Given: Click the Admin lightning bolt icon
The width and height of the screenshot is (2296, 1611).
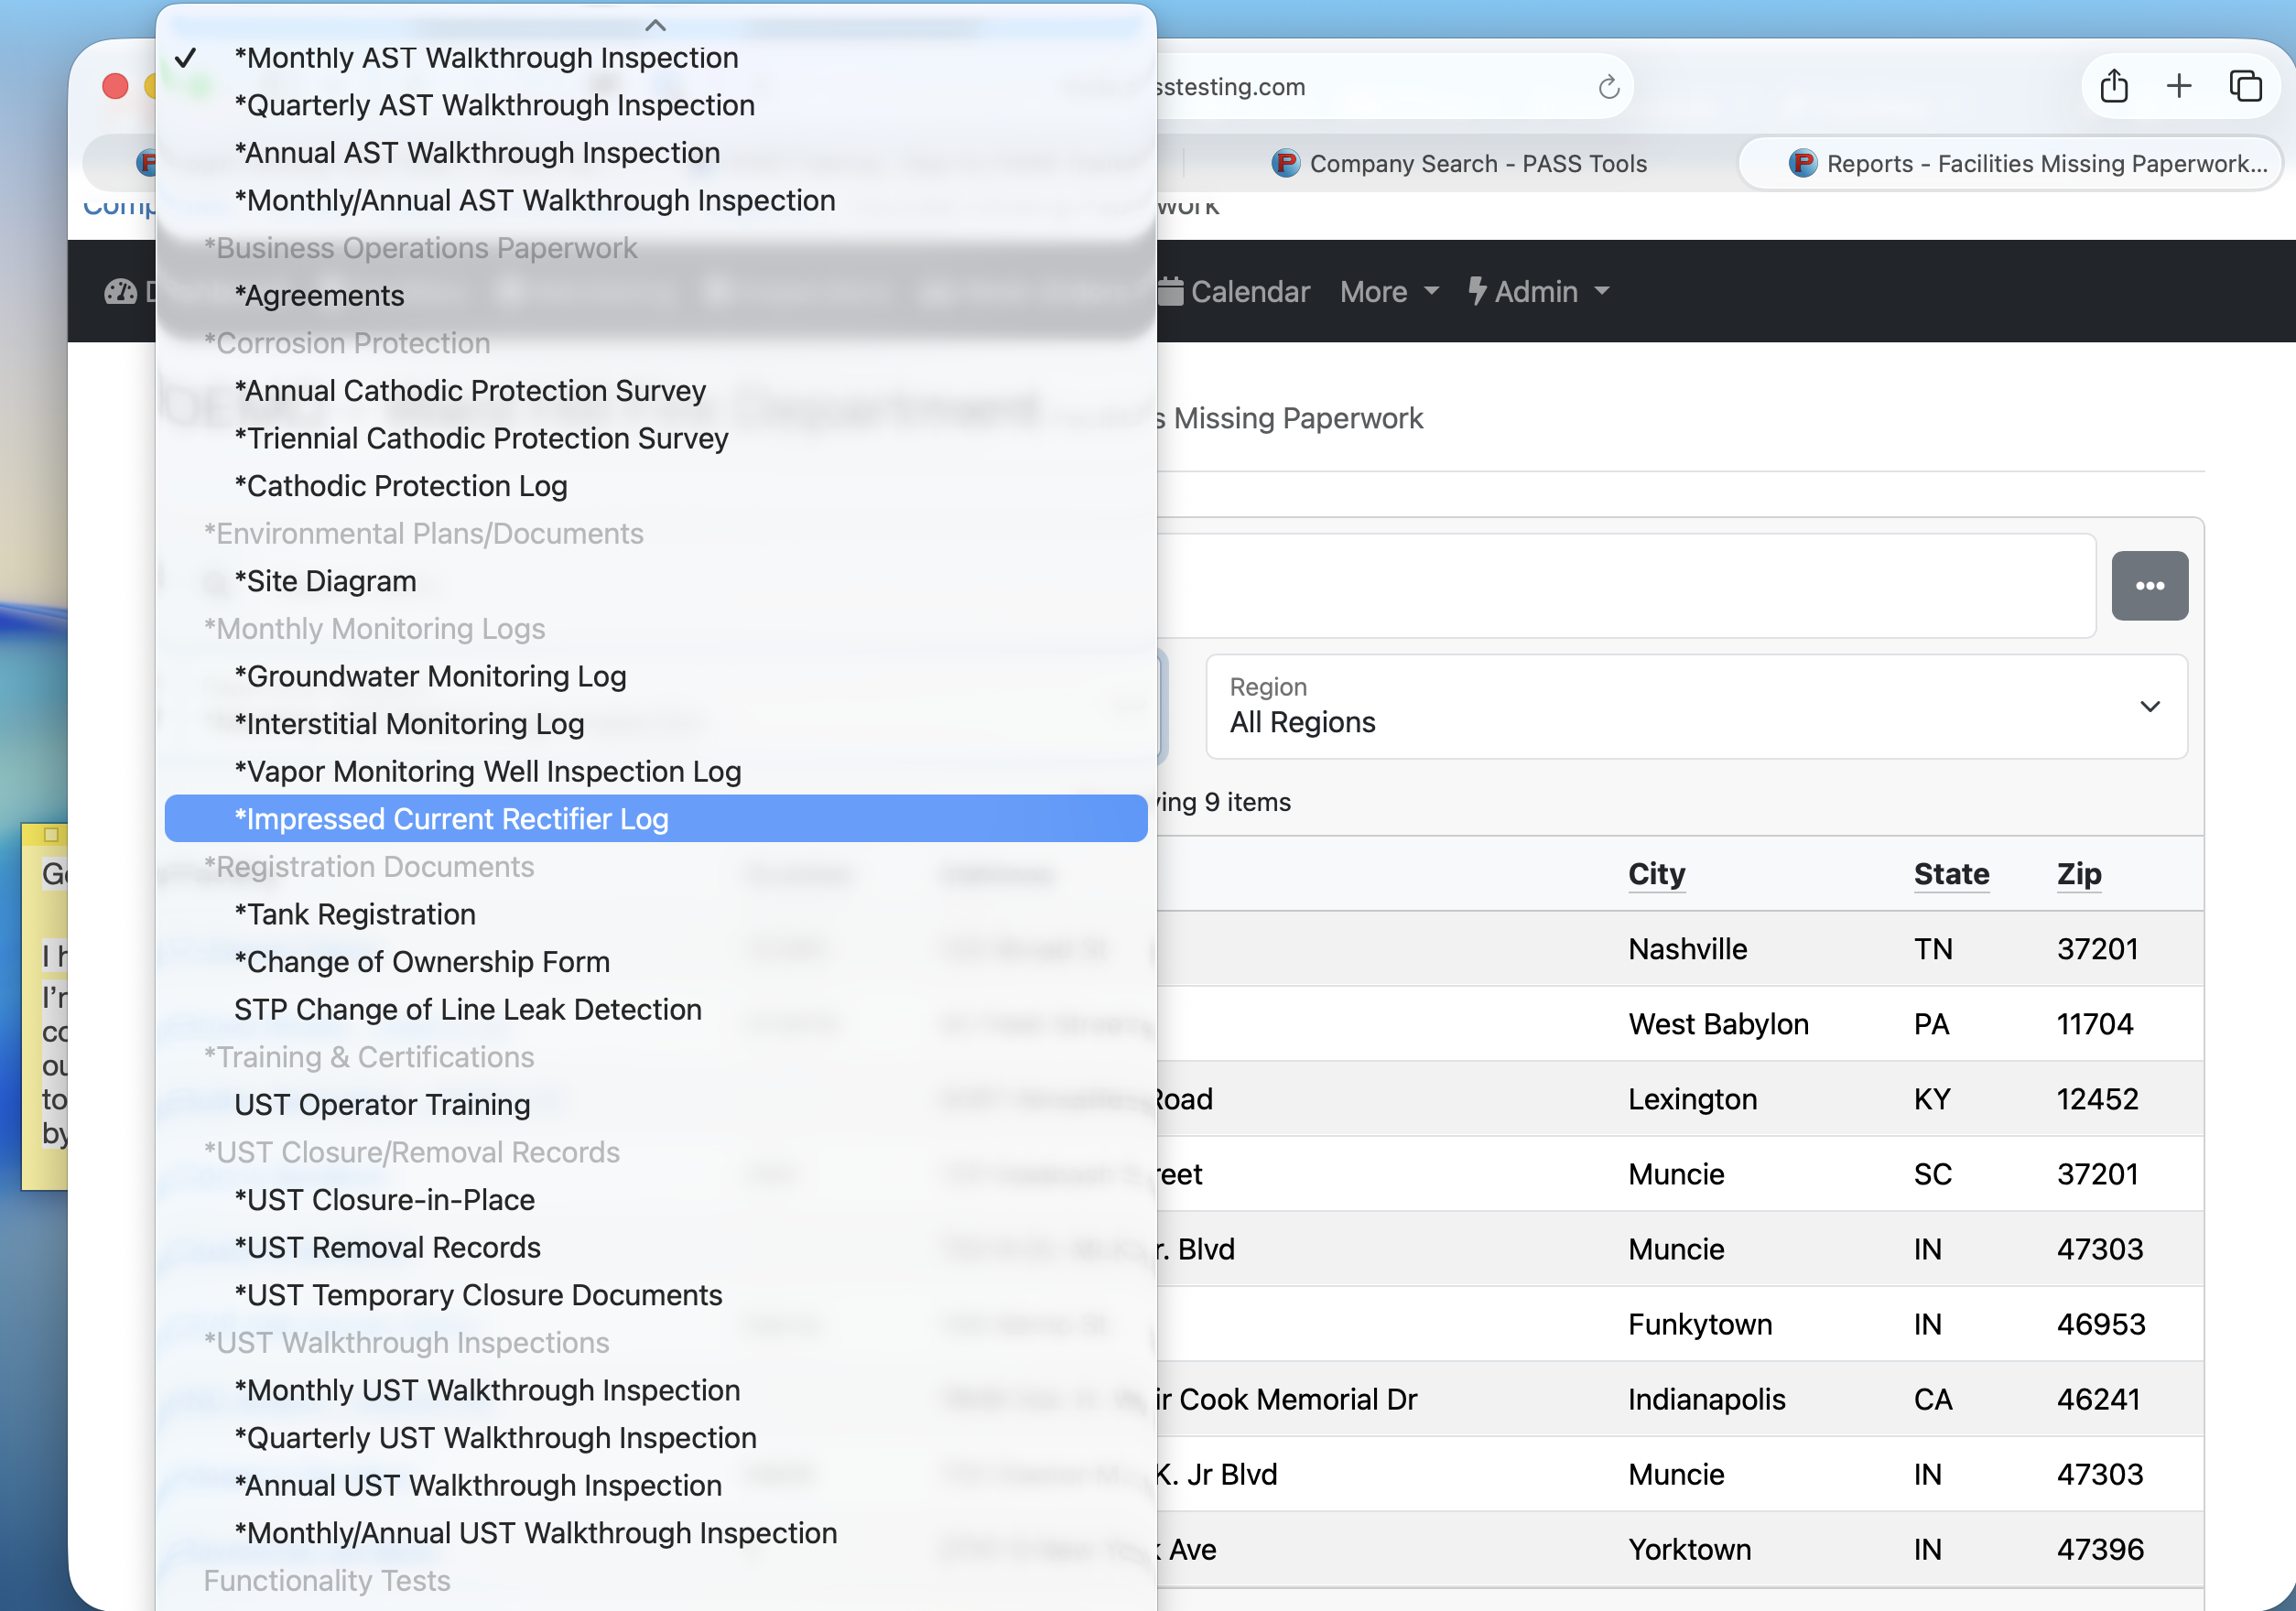Looking at the screenshot, I should (x=1477, y=291).
